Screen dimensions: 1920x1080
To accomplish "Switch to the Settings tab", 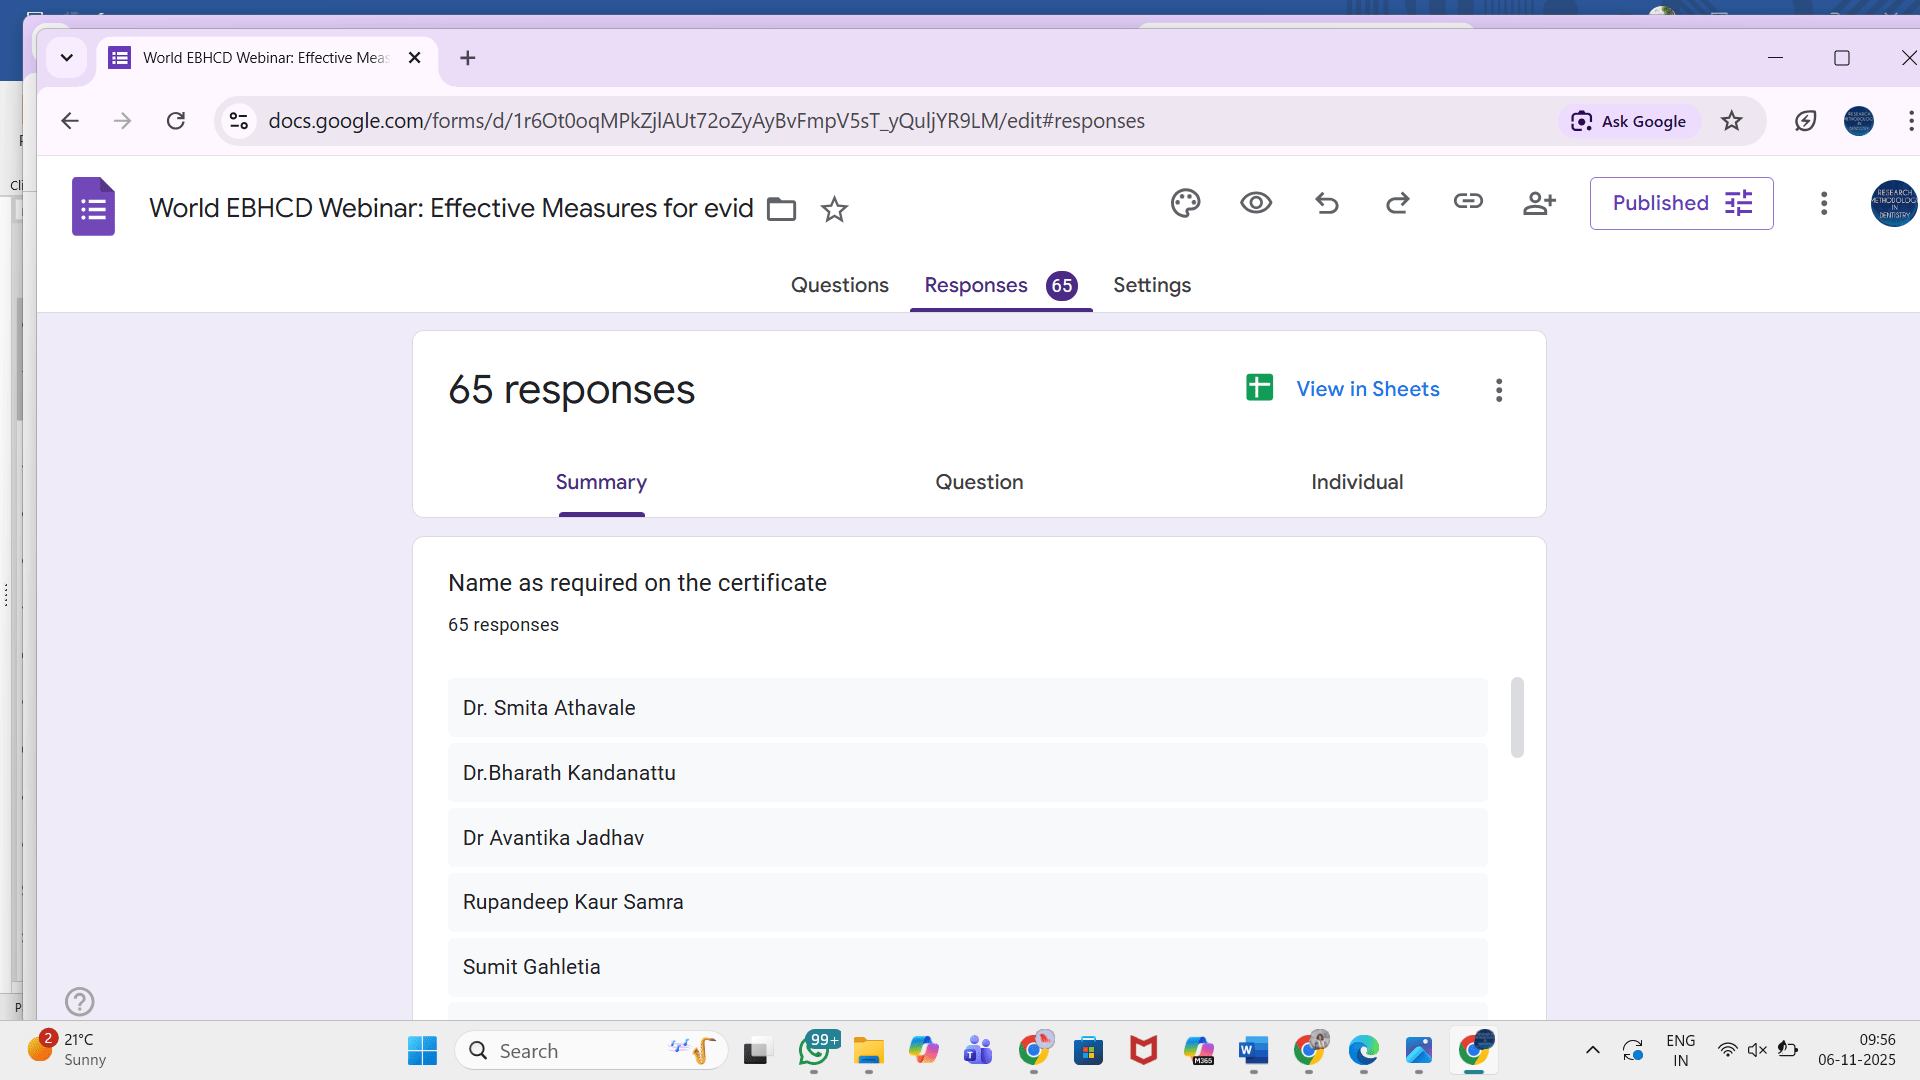I will [x=1151, y=285].
